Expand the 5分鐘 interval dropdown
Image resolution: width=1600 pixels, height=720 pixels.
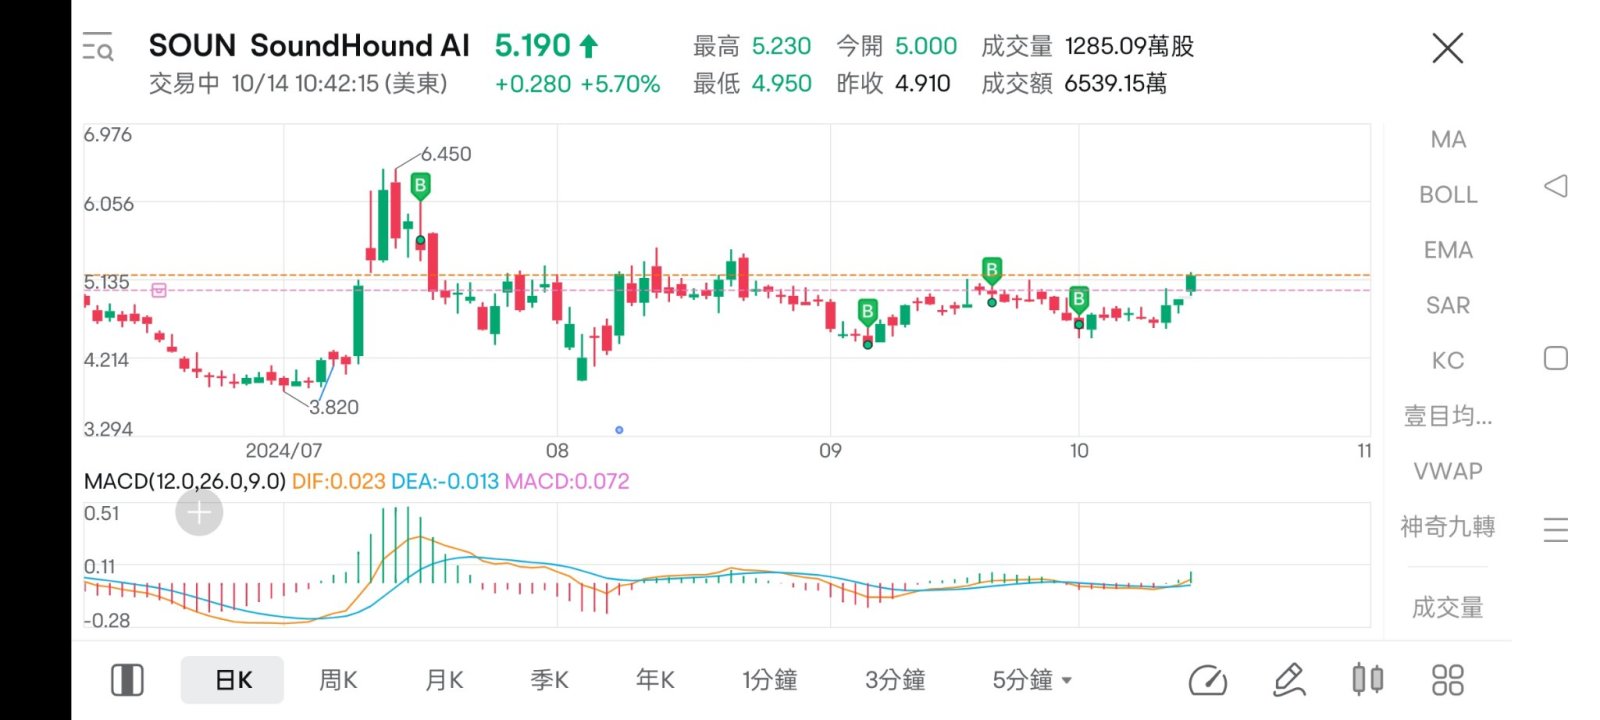click(1032, 680)
